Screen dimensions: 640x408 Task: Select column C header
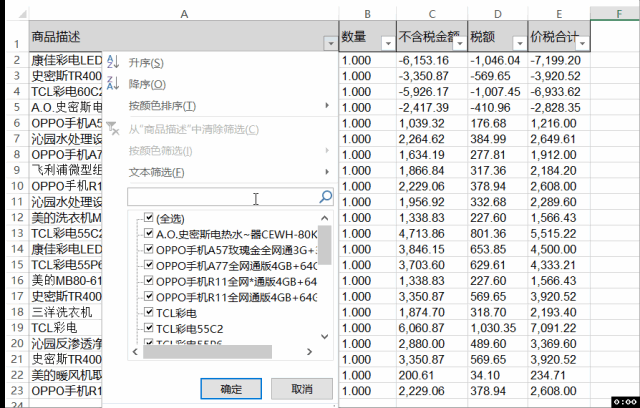[x=432, y=14]
